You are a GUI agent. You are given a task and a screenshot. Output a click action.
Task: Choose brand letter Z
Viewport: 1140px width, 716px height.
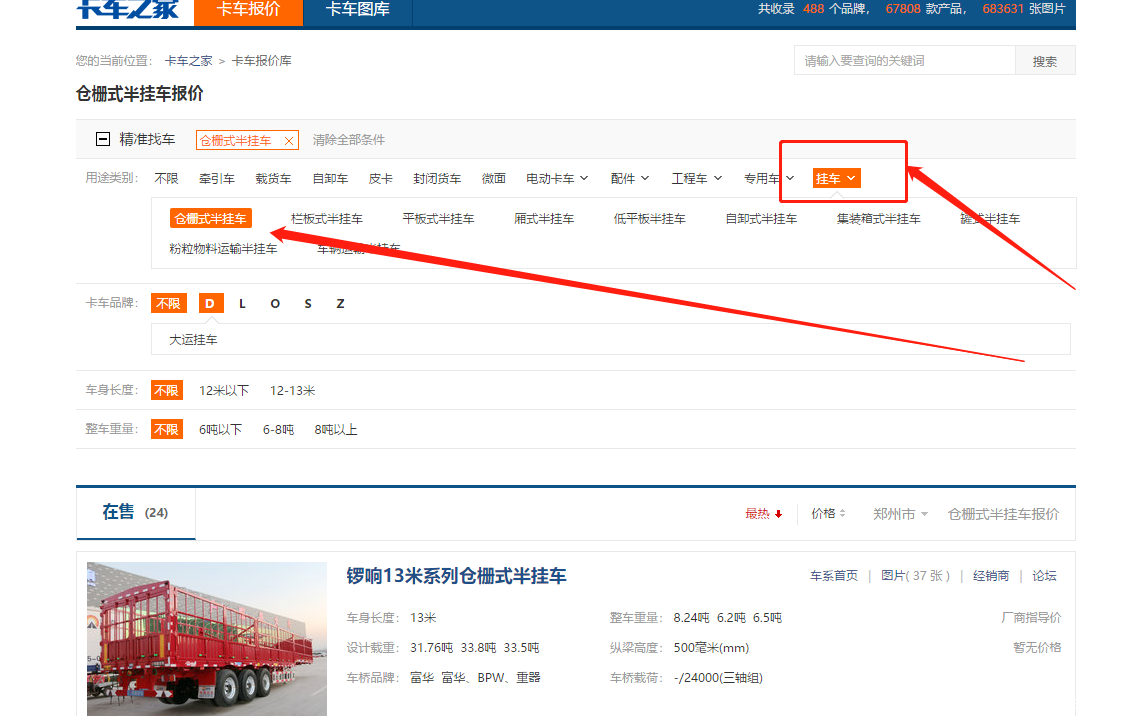[340, 303]
